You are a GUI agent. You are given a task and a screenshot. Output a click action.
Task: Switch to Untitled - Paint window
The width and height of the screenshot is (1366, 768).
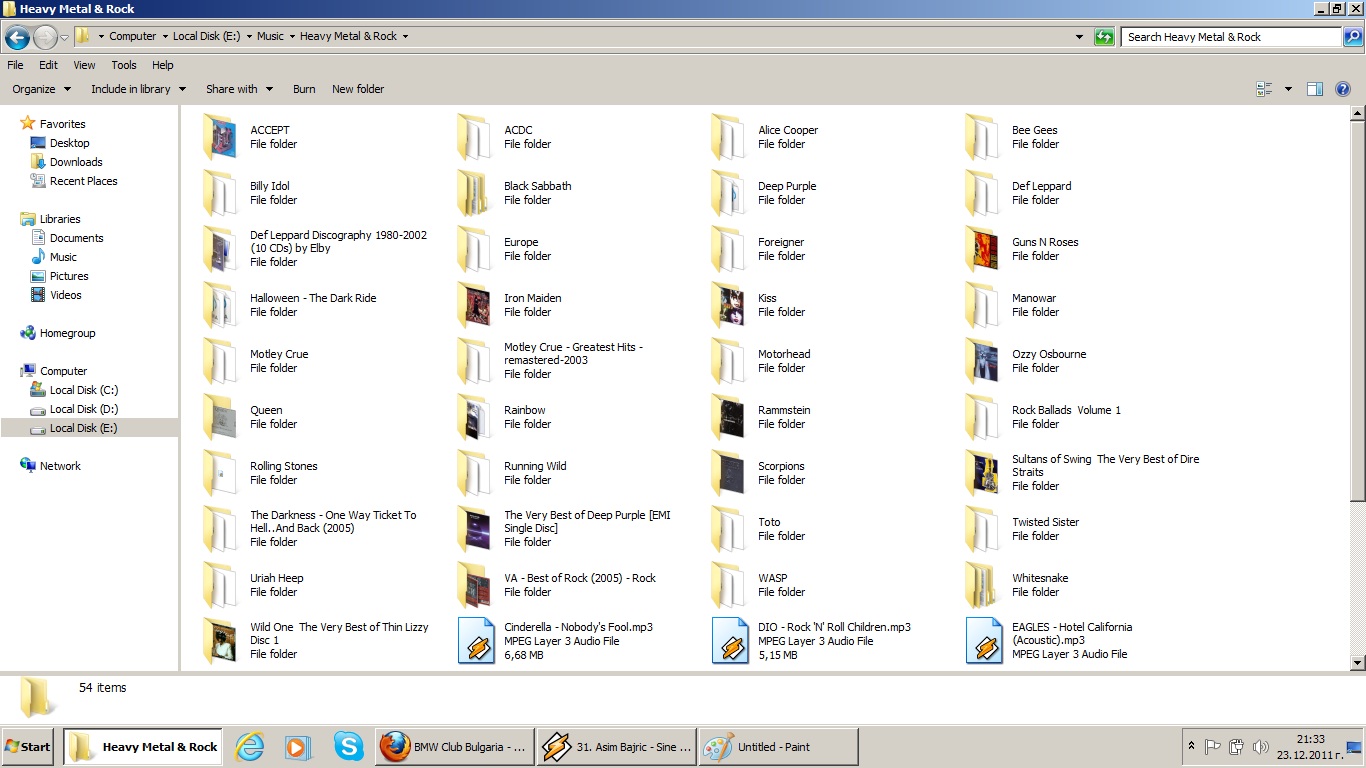(x=778, y=747)
